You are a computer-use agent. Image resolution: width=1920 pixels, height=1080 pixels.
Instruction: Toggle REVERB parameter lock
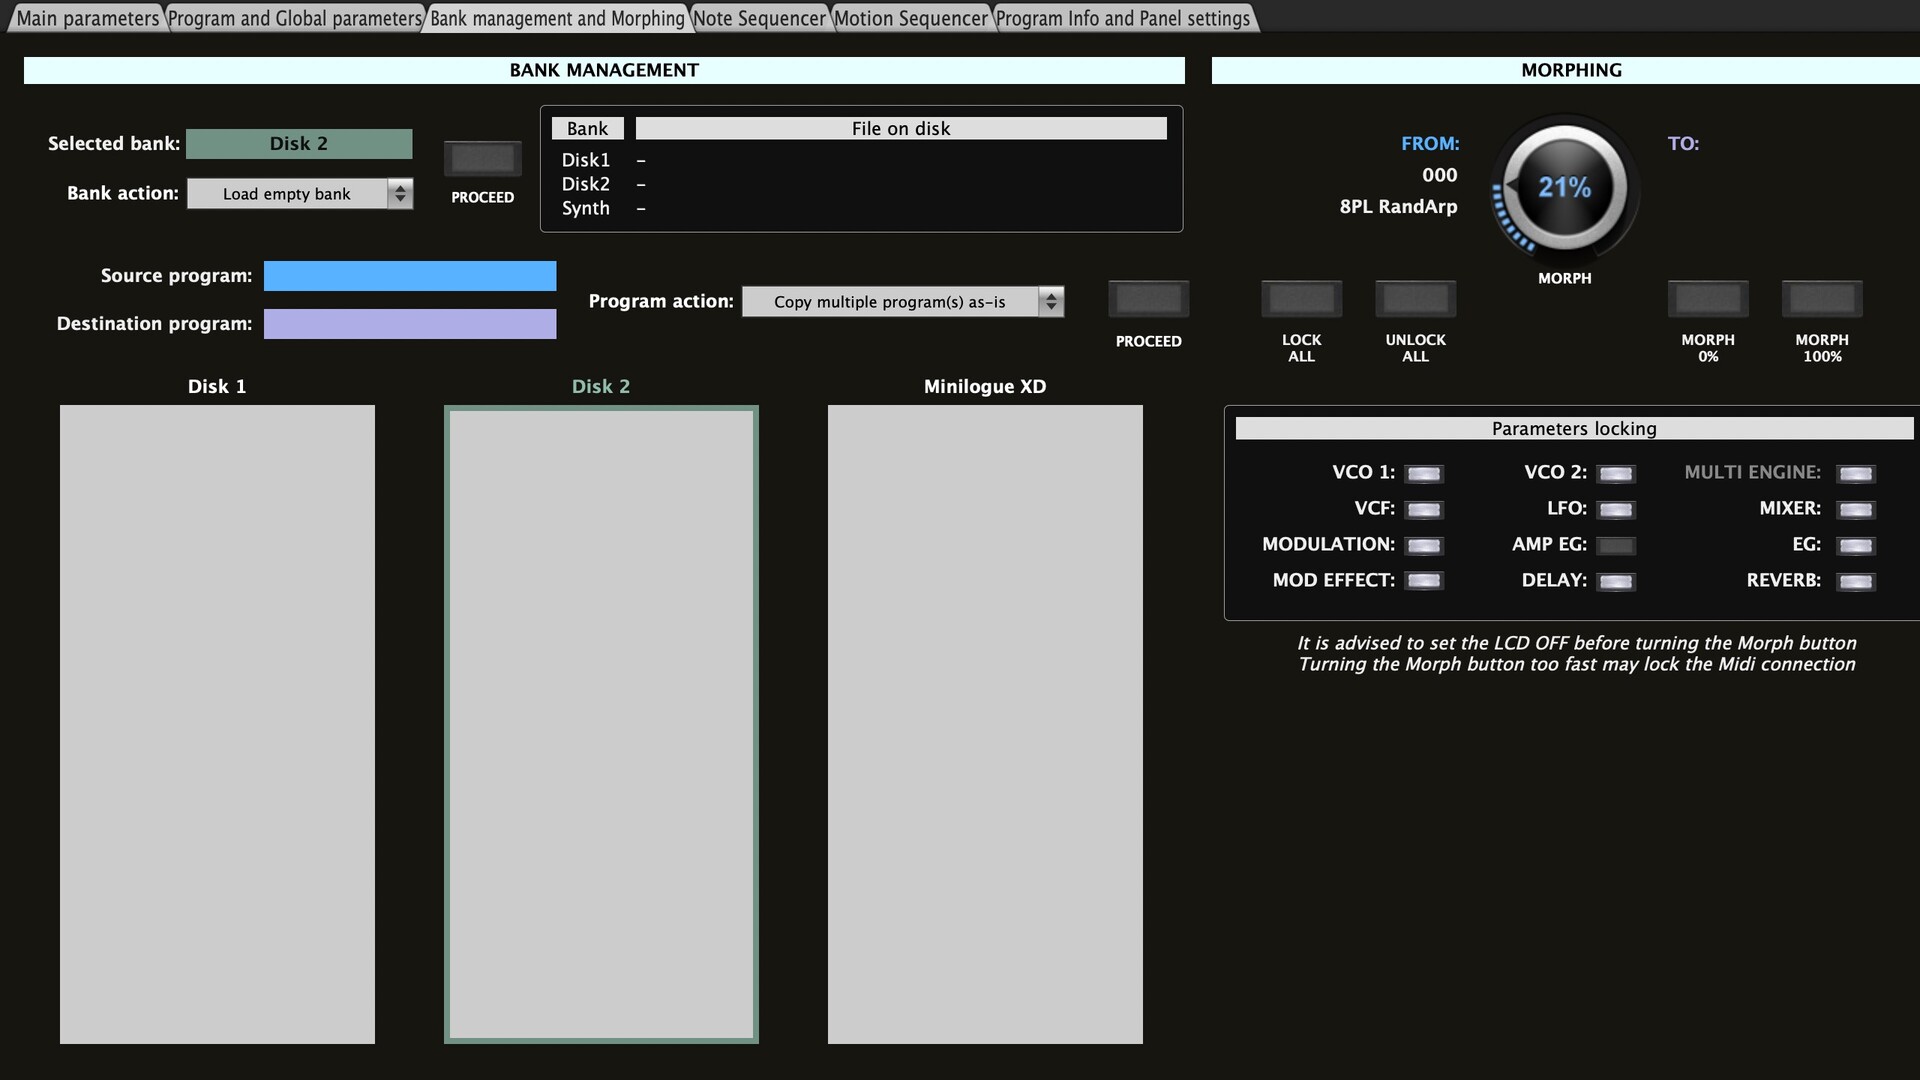1855,582
